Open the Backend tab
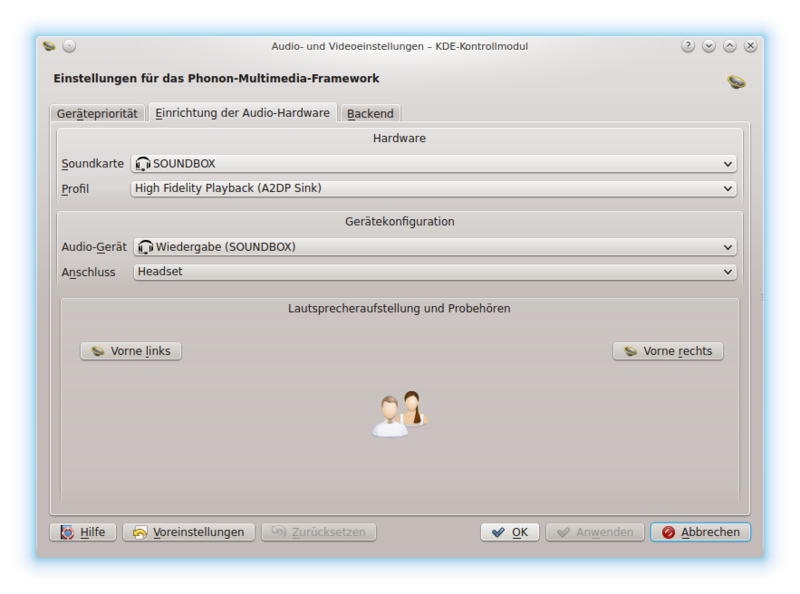The width and height of the screenshot is (800, 594). (370, 113)
